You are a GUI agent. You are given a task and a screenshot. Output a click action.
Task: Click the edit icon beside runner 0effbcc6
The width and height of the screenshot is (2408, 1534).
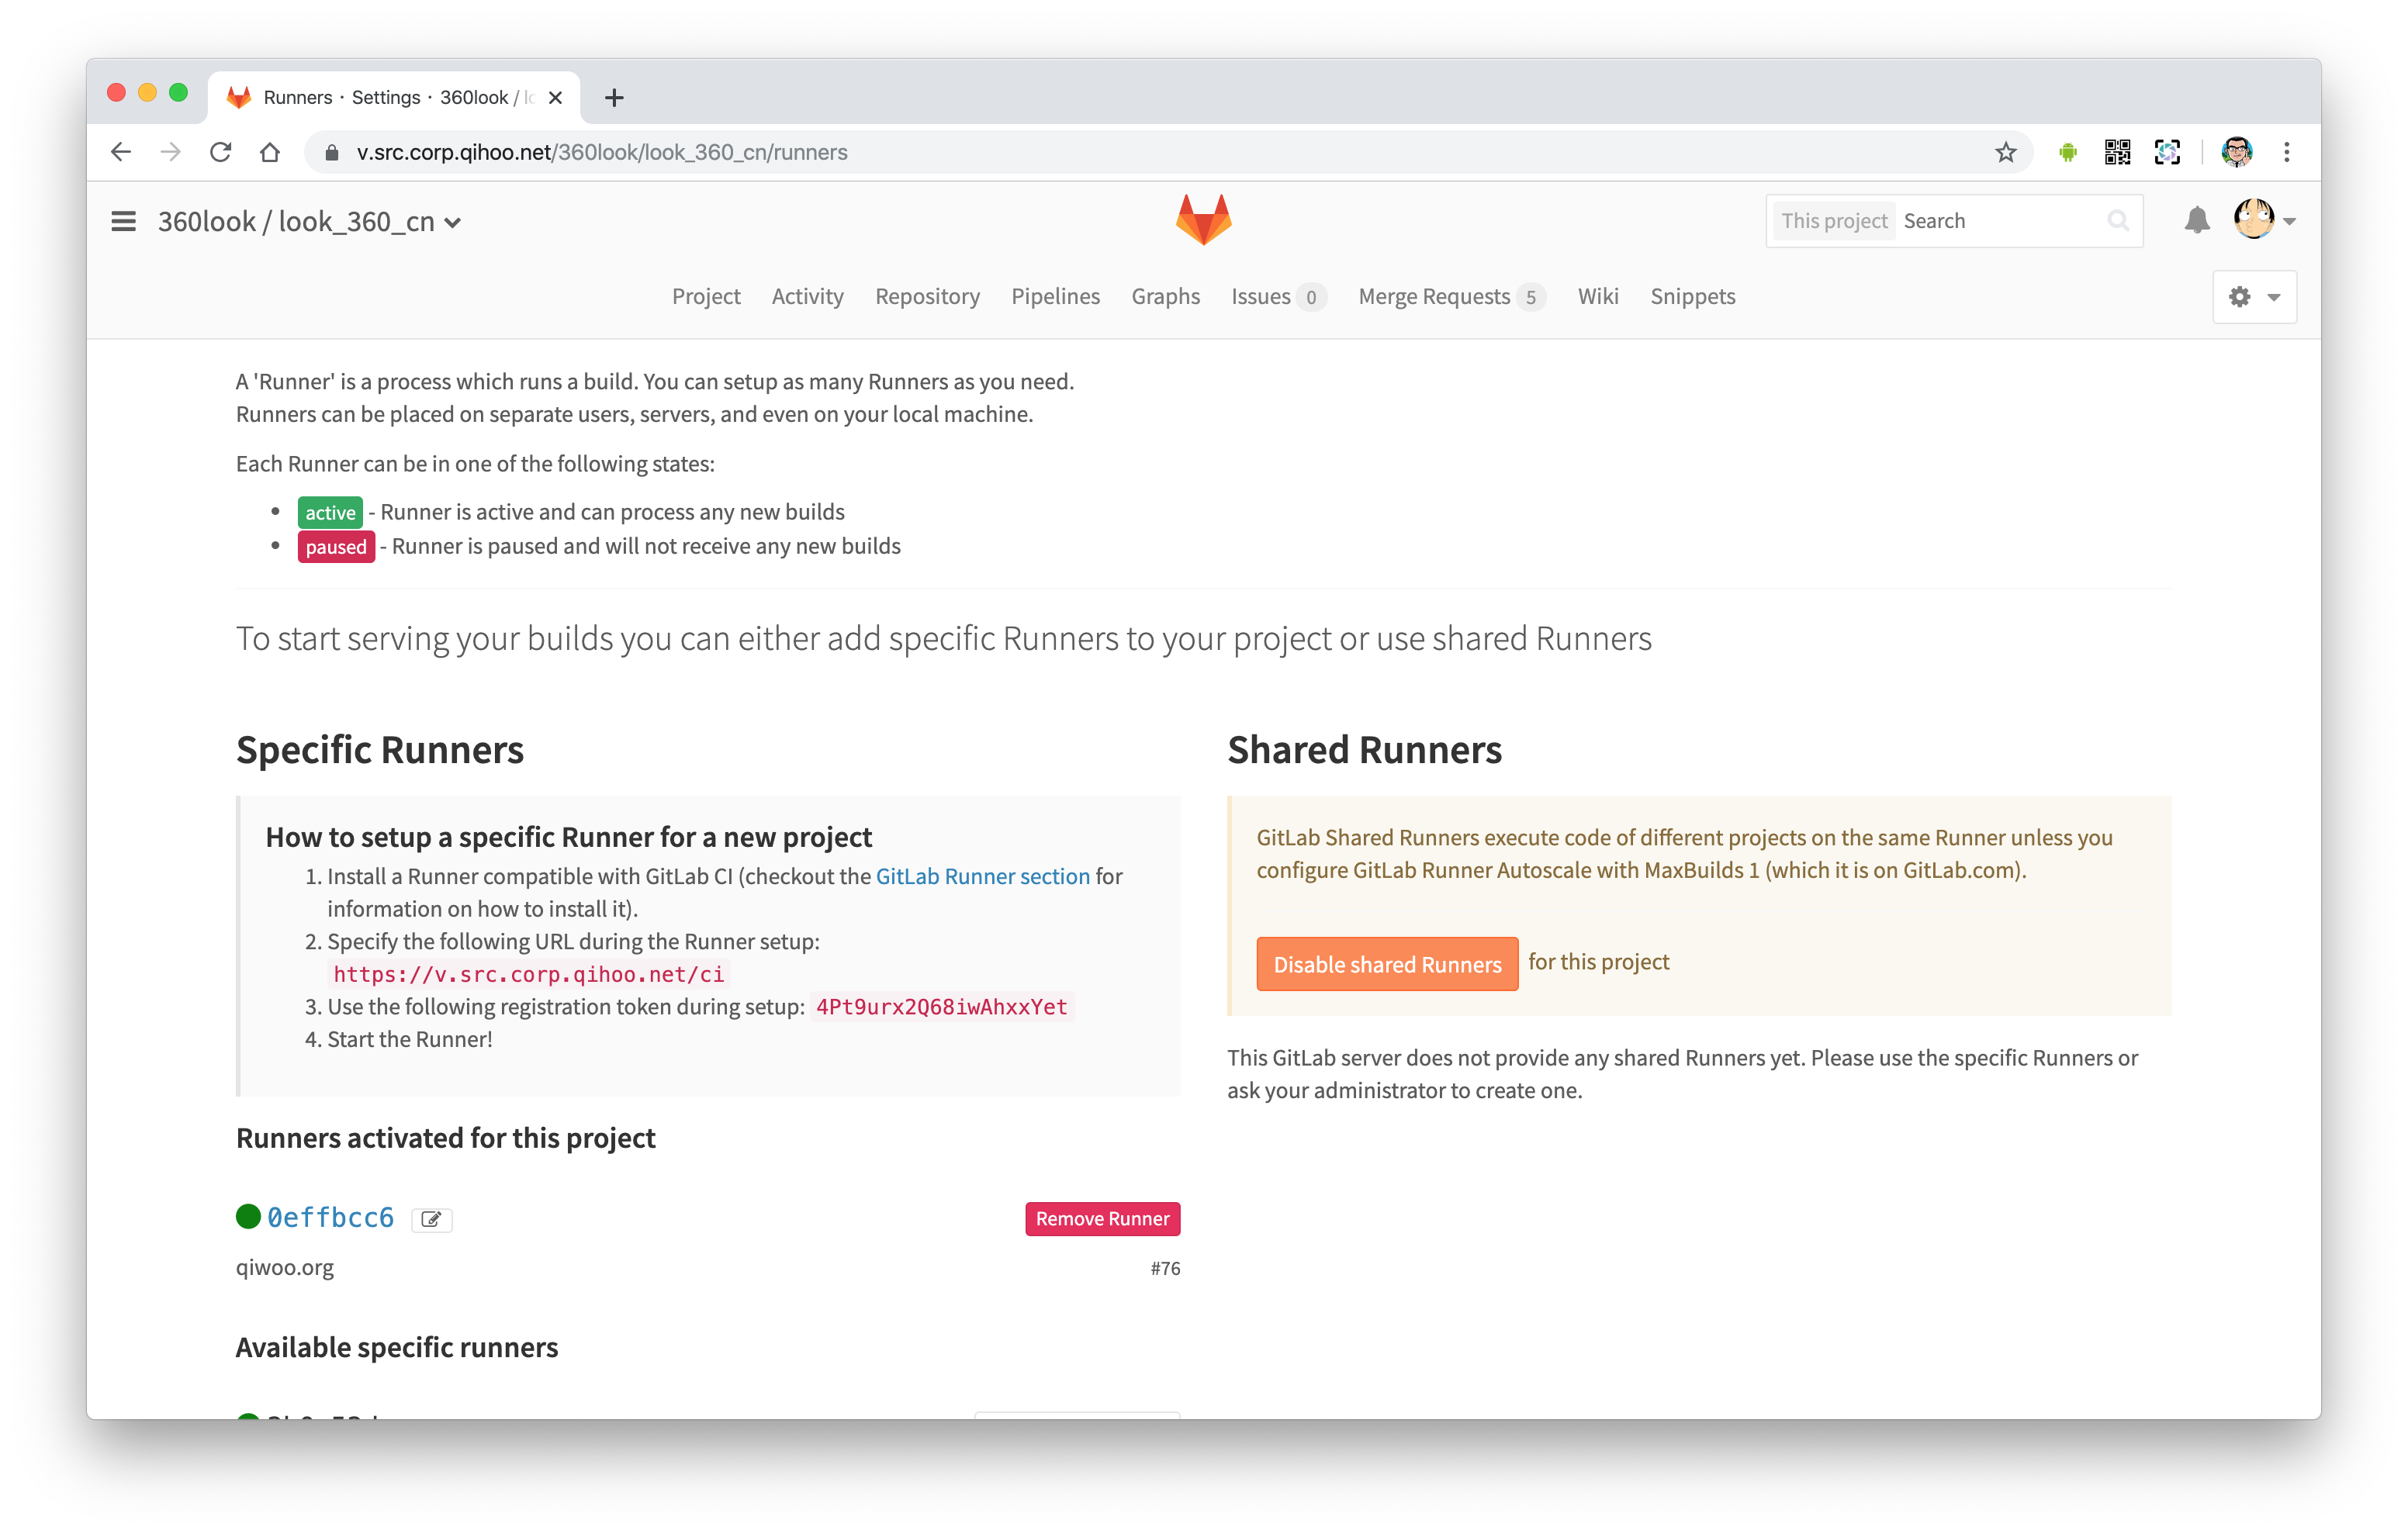[x=432, y=1219]
